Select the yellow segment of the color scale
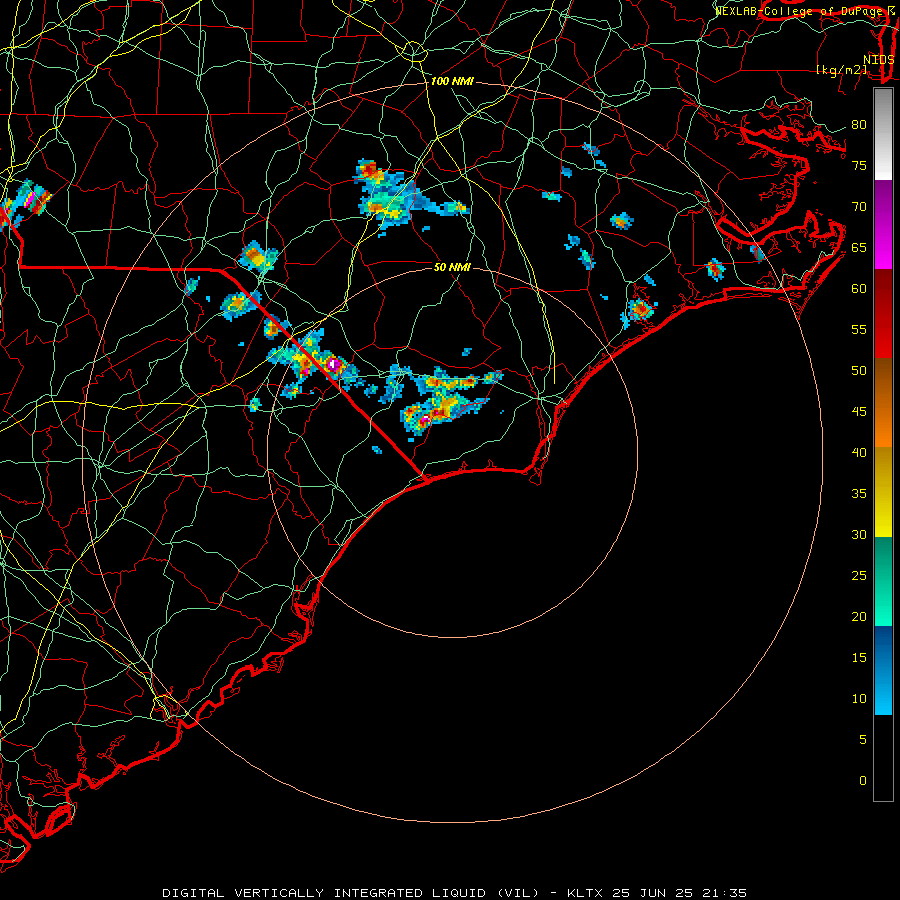Screen dimensions: 900x900 pyautogui.click(x=883, y=492)
